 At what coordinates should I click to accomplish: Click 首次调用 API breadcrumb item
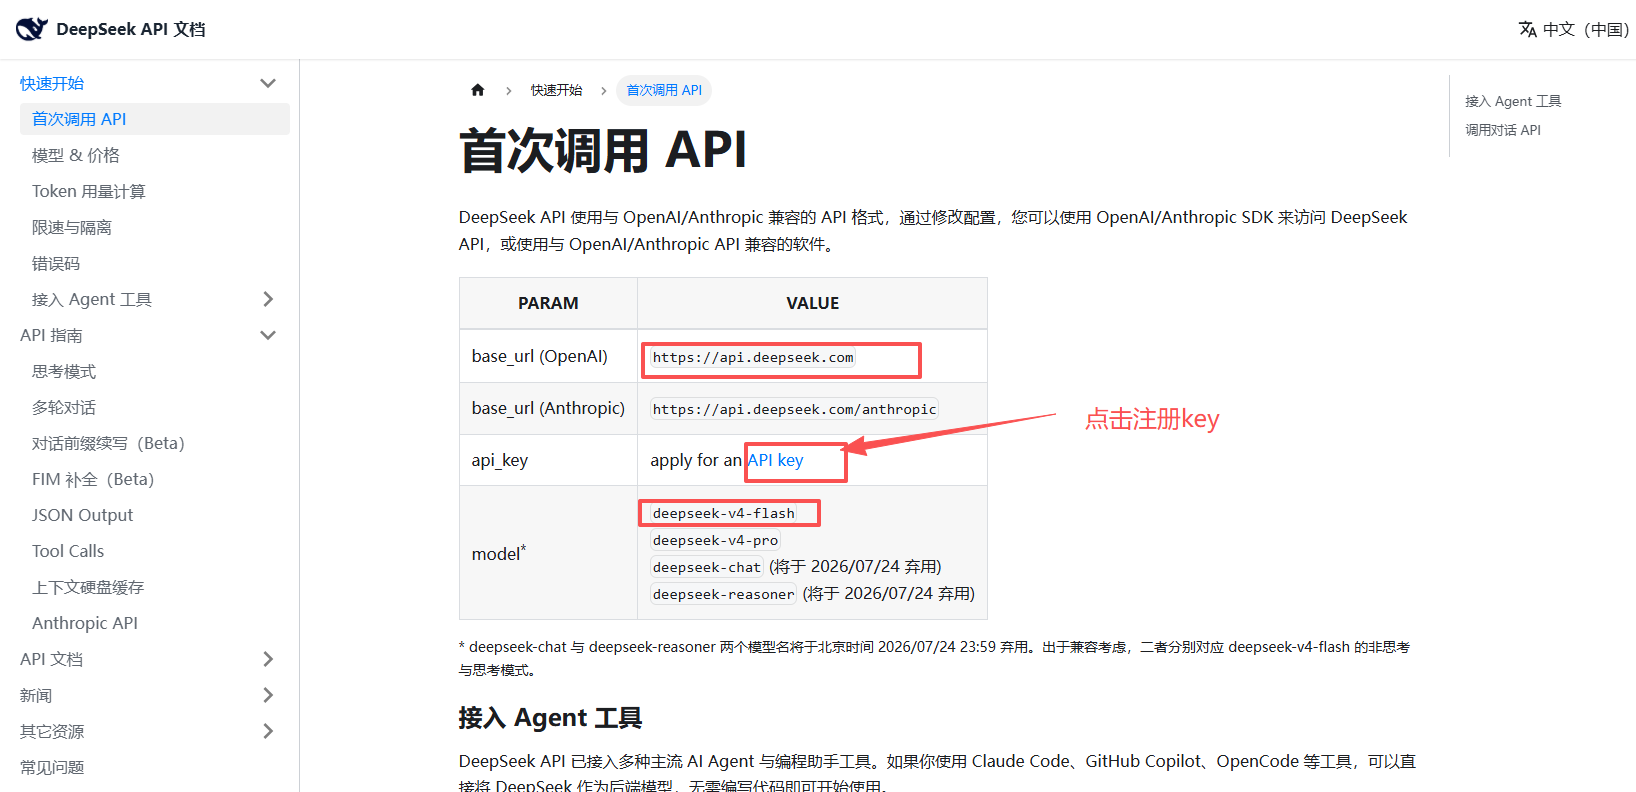coord(664,90)
